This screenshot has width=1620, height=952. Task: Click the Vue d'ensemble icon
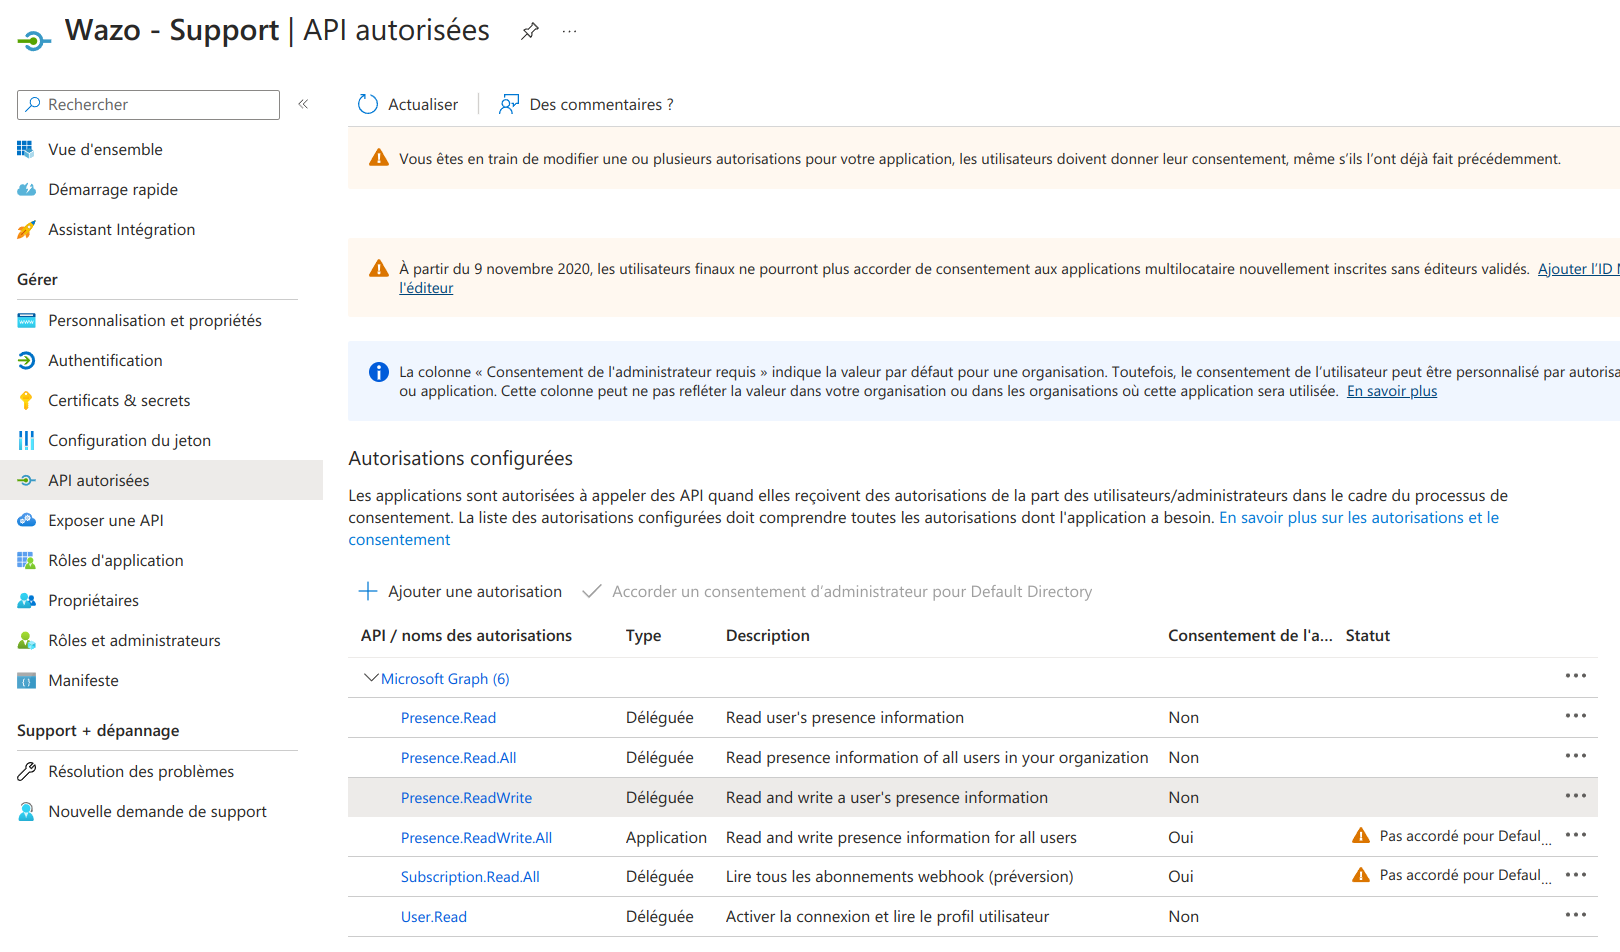click(x=26, y=149)
